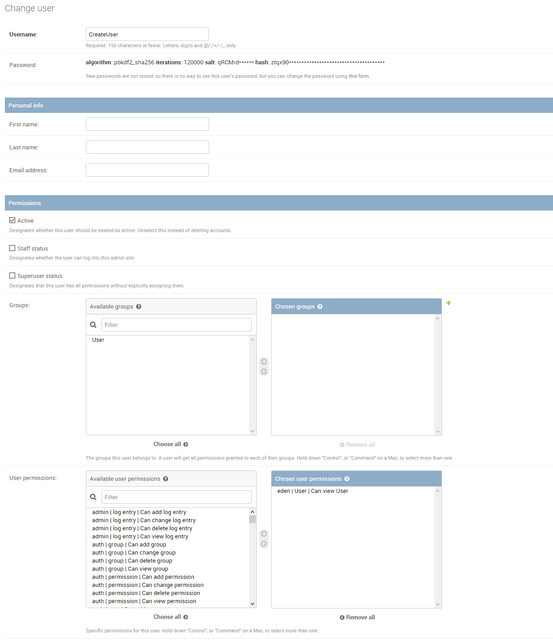Click the green add group plus icon
The width and height of the screenshot is (553, 640).
(449, 303)
